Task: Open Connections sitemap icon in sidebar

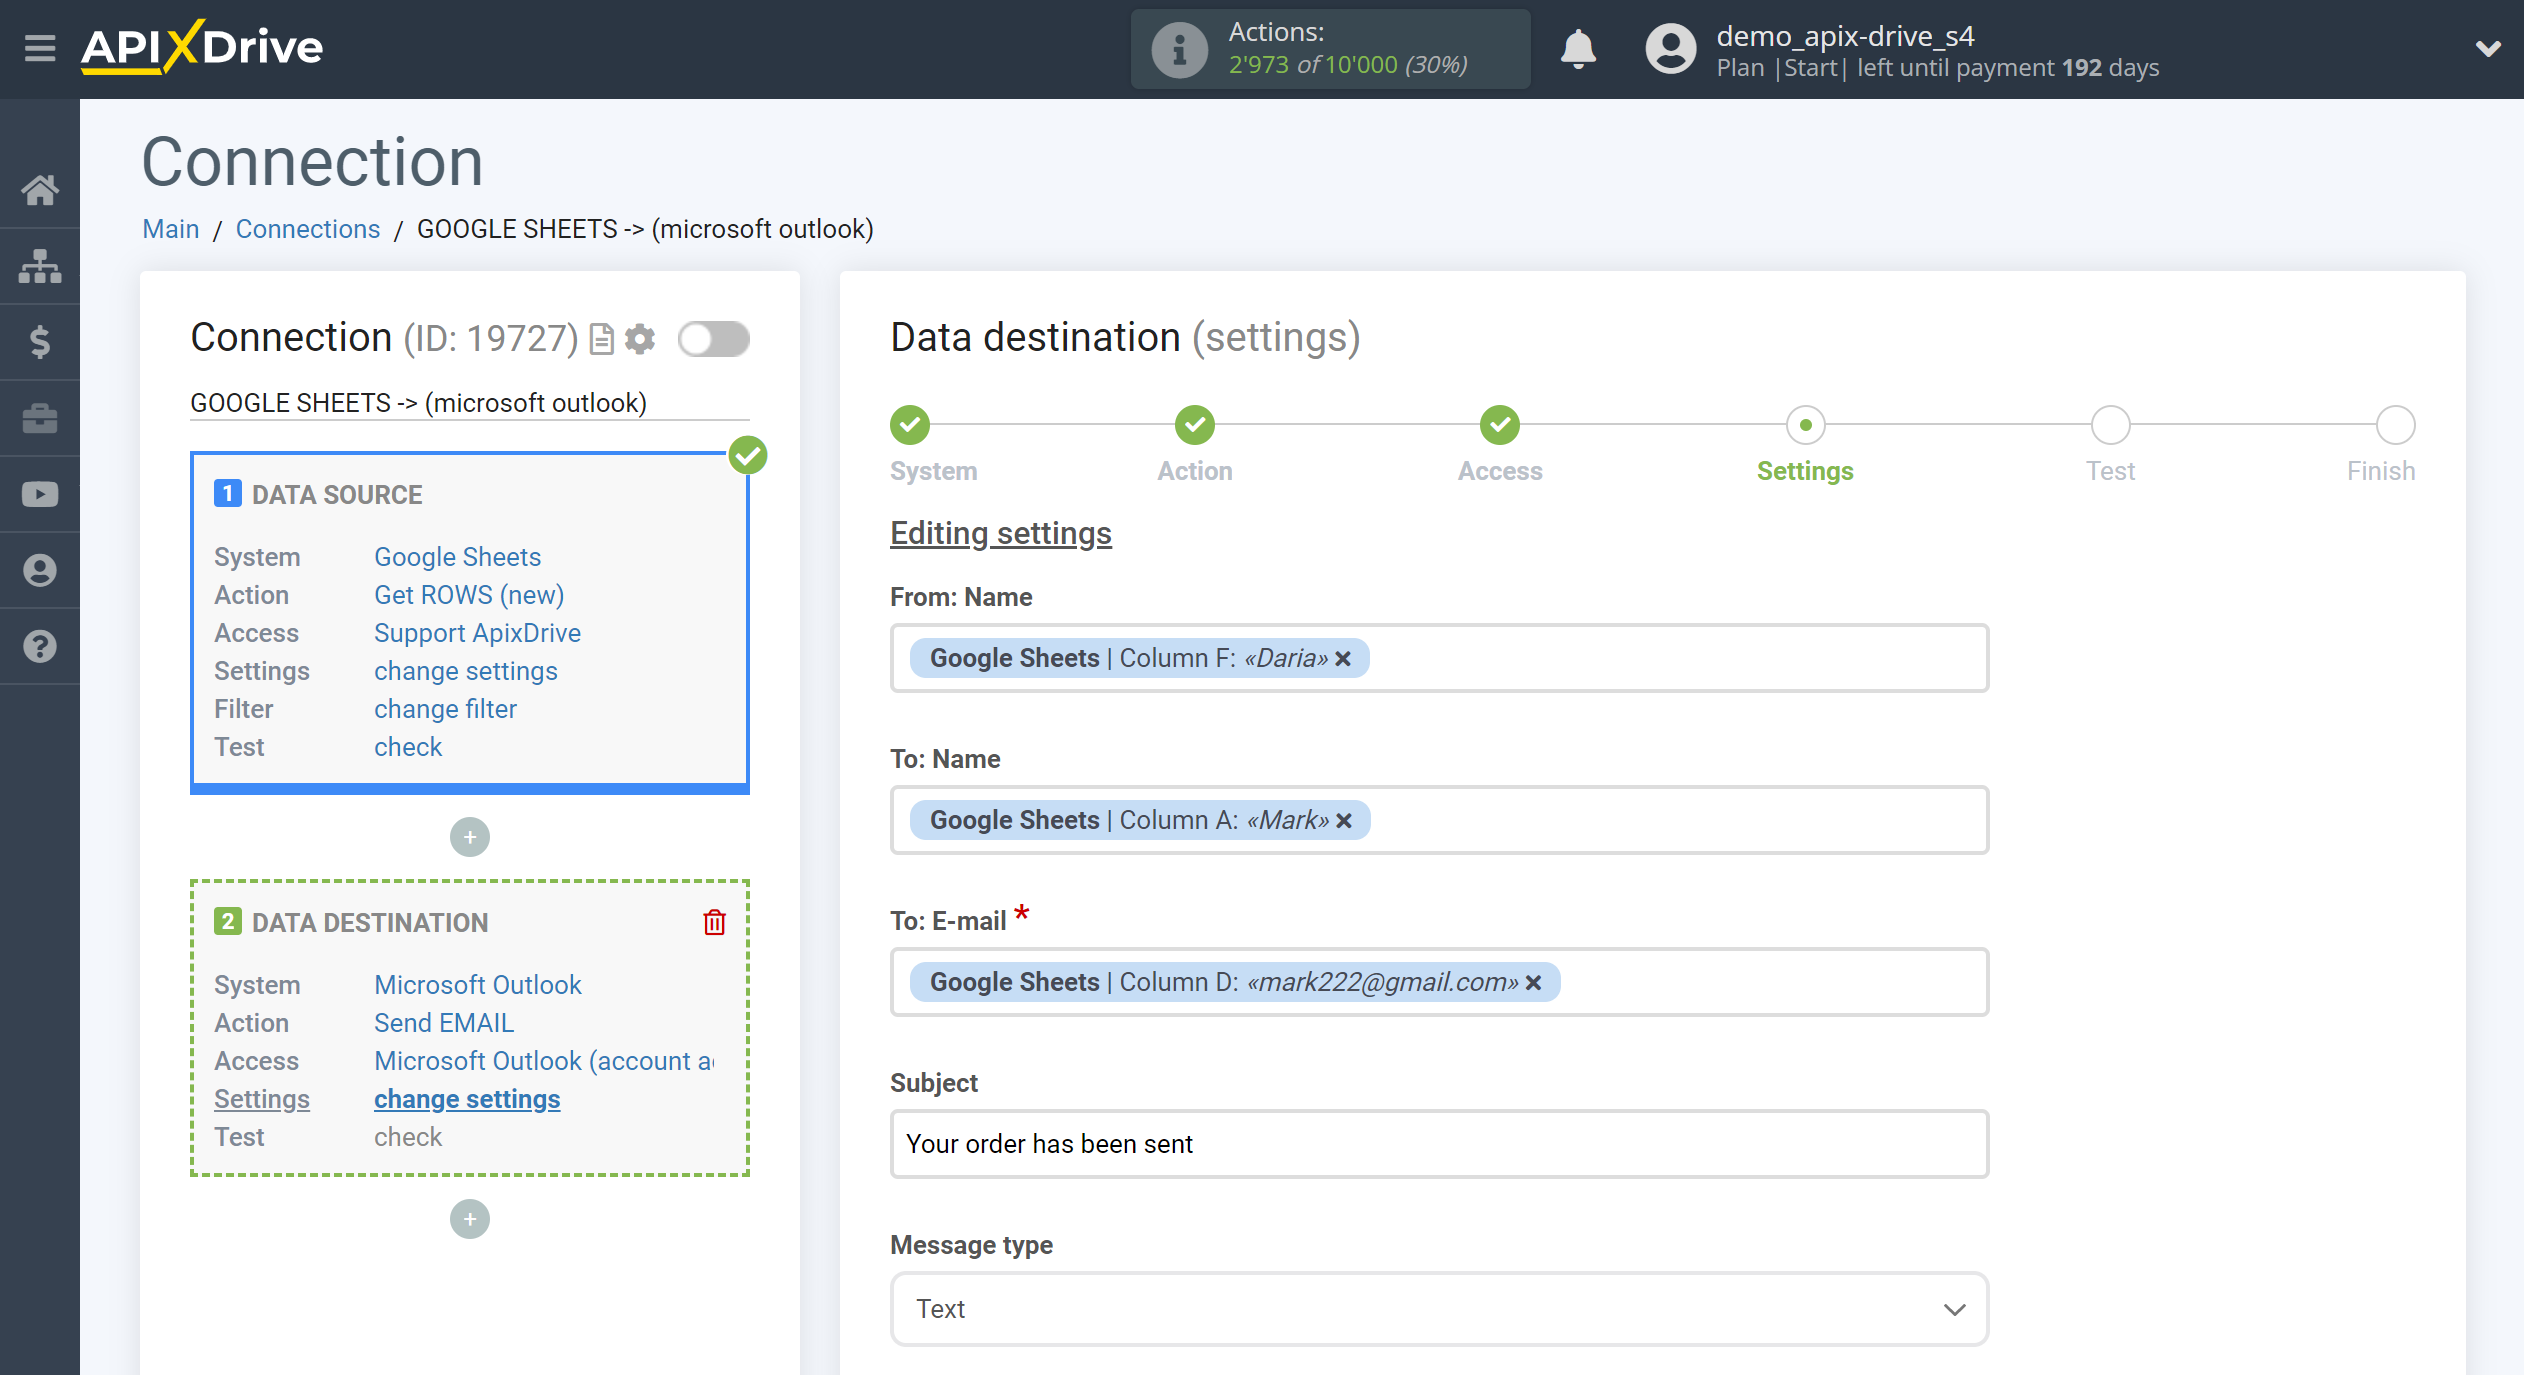Action: (x=40, y=266)
